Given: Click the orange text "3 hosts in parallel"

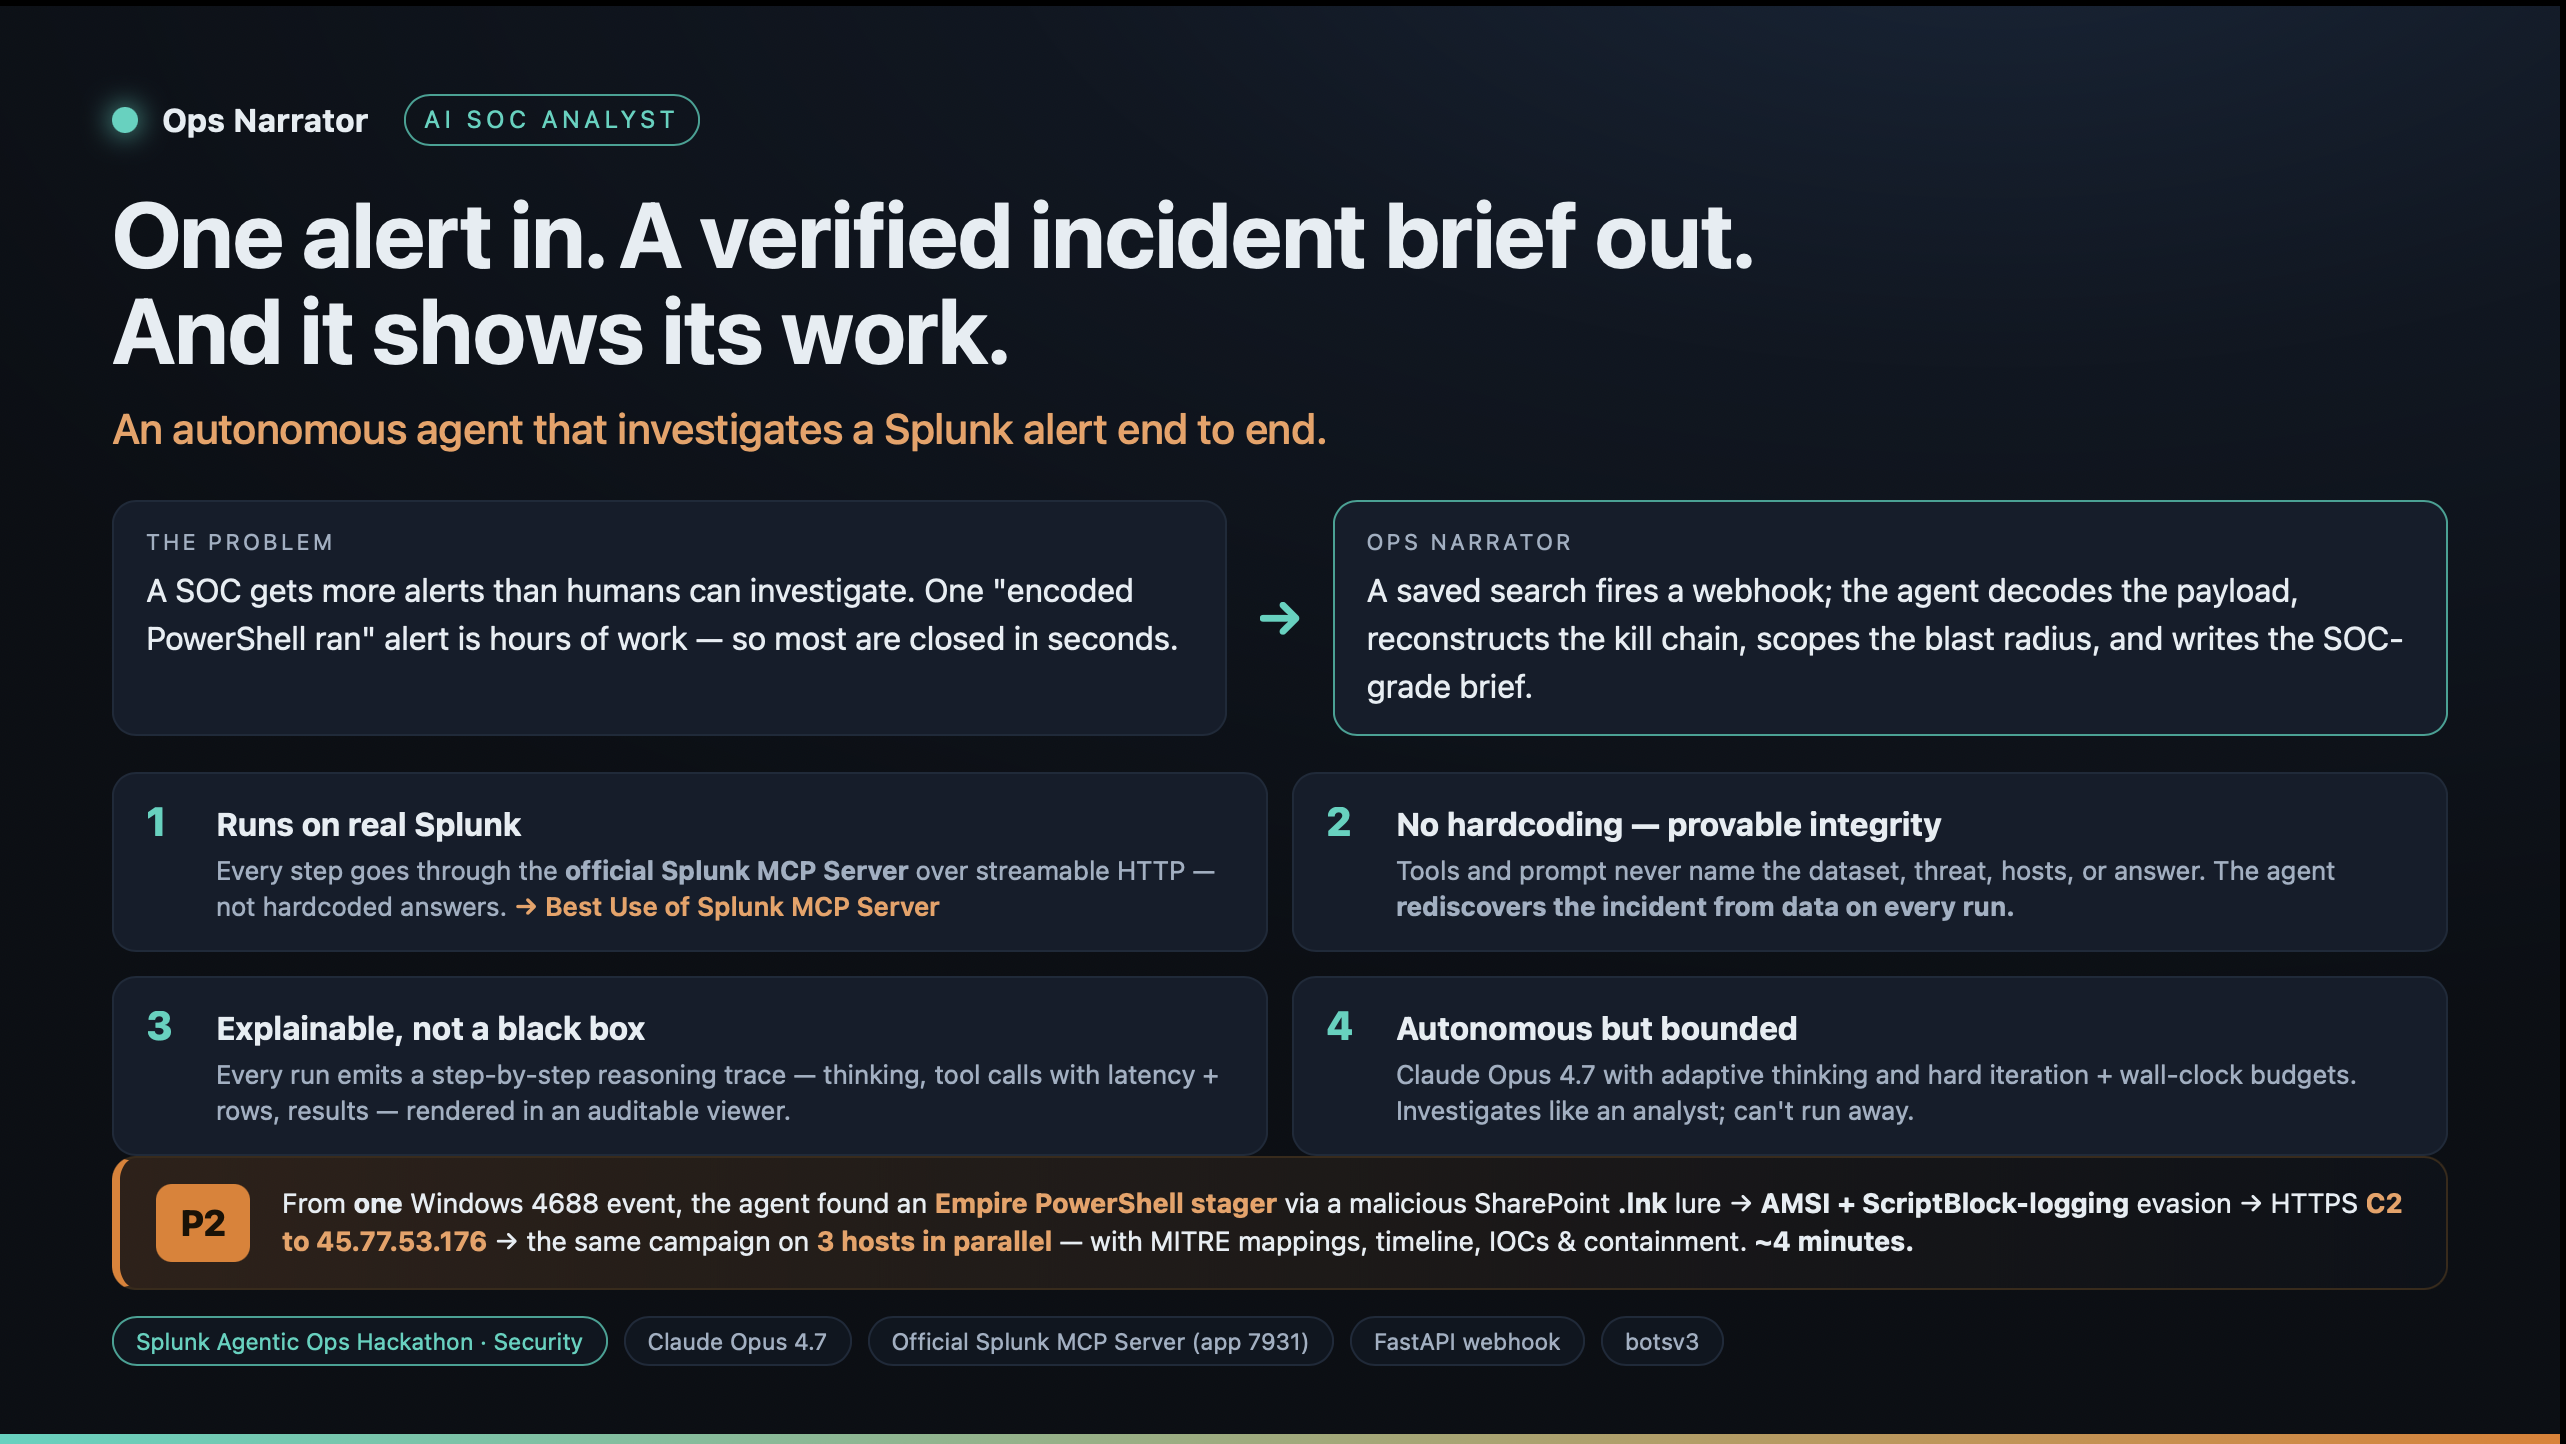Looking at the screenshot, I should pos(934,1241).
